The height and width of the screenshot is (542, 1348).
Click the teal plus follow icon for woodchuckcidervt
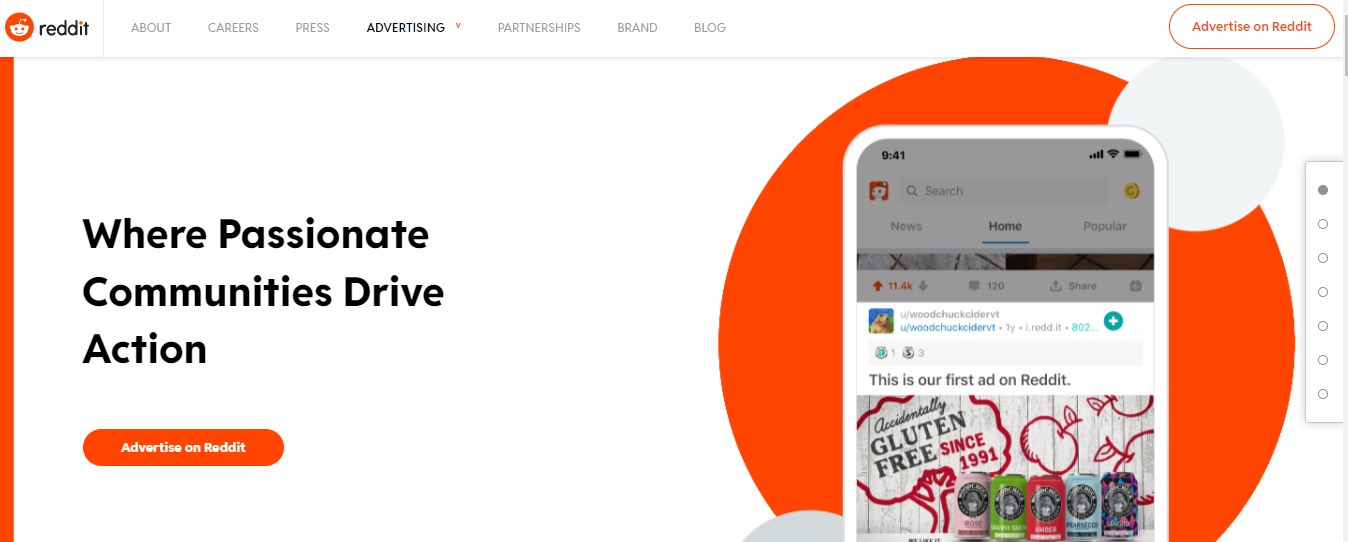coord(1113,321)
